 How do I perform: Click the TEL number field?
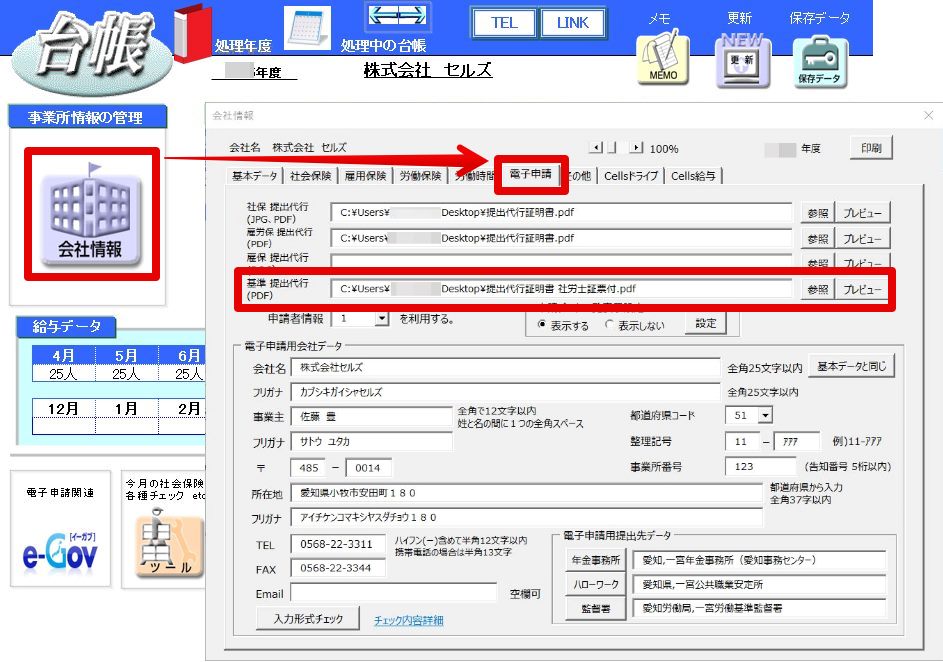pos(338,544)
